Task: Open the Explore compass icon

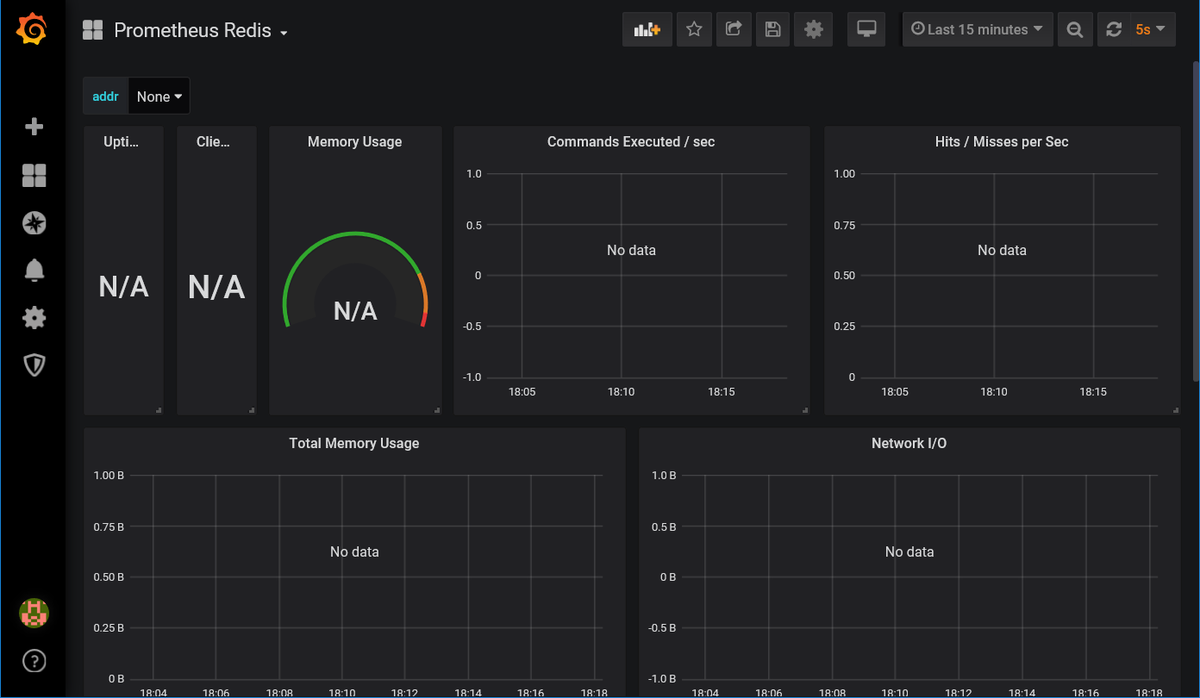Action: 34,223
